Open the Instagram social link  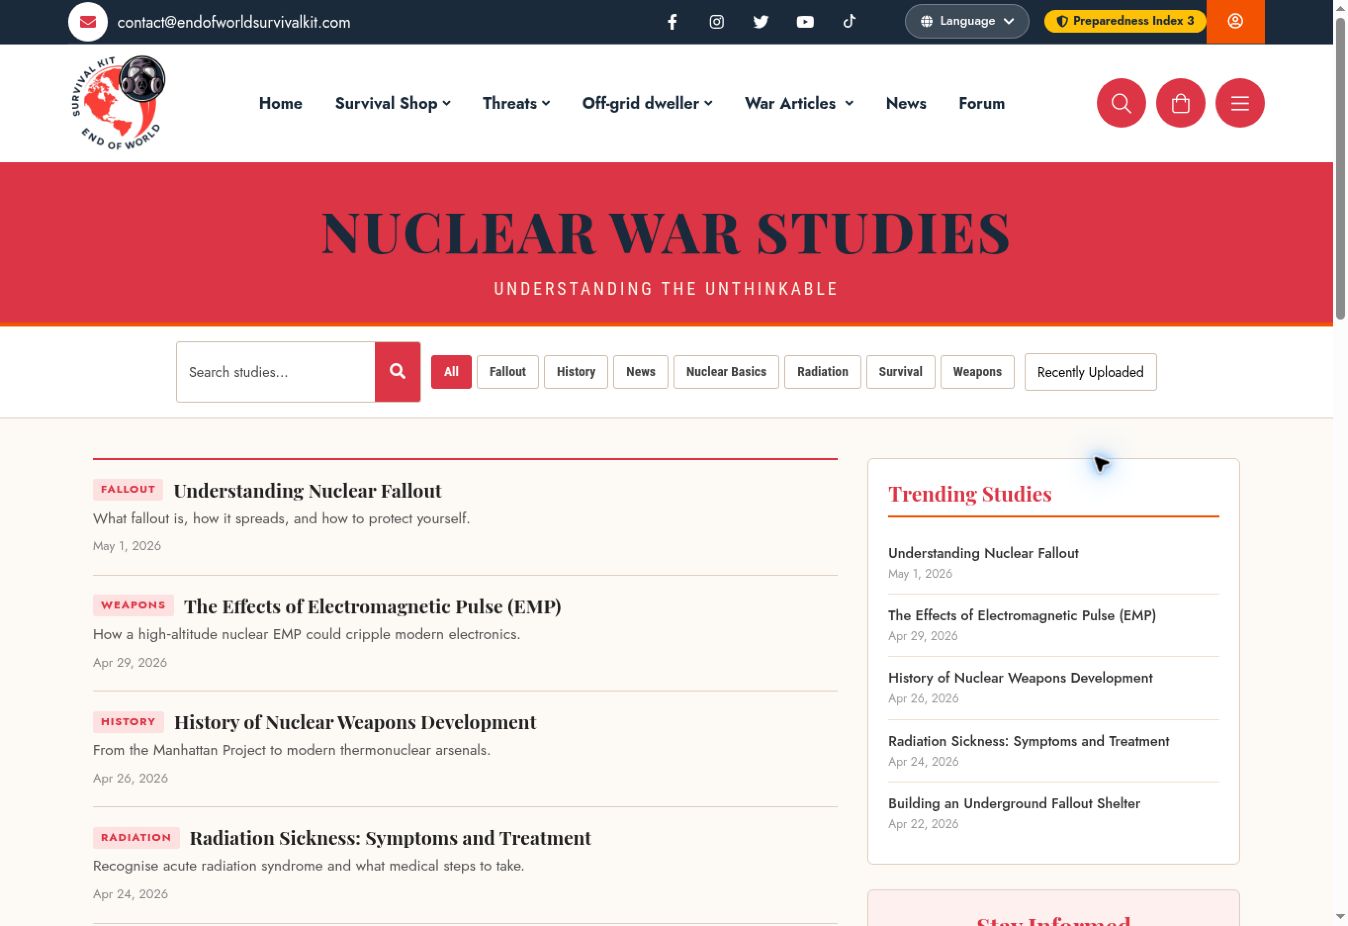click(x=717, y=22)
